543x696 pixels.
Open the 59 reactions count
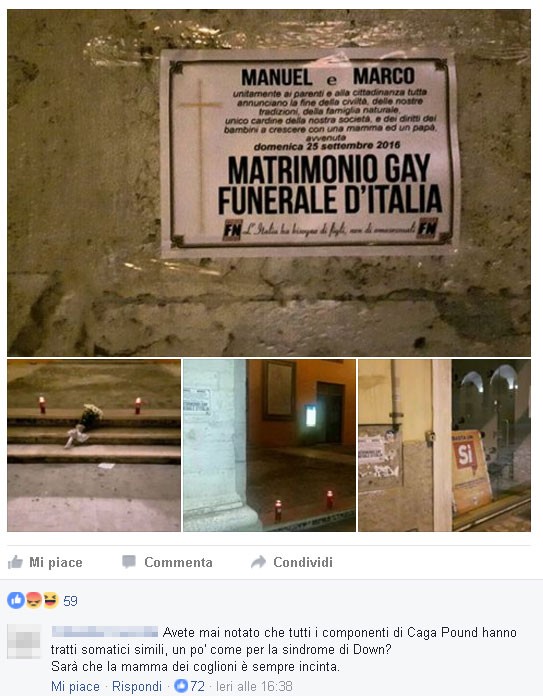[70, 601]
